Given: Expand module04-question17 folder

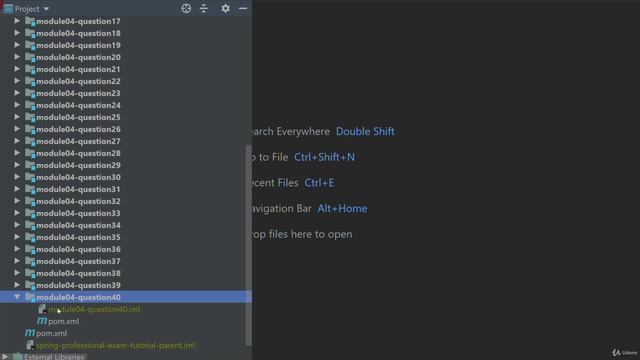Looking at the screenshot, I should coord(17,21).
